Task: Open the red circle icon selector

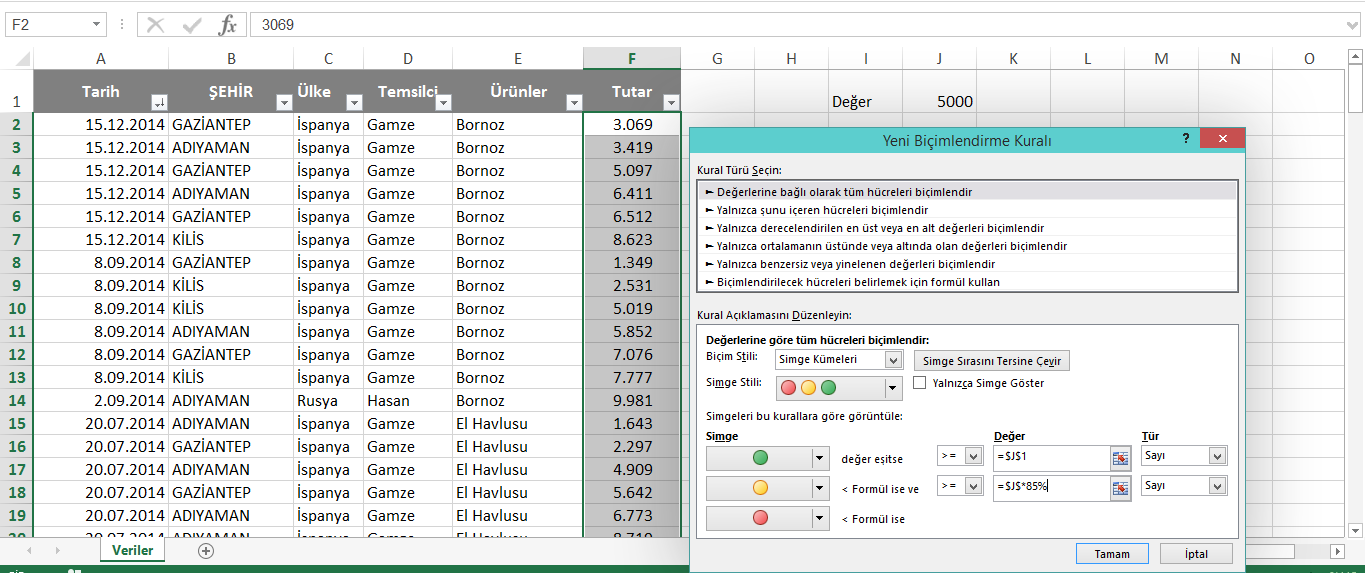Action: [820, 518]
